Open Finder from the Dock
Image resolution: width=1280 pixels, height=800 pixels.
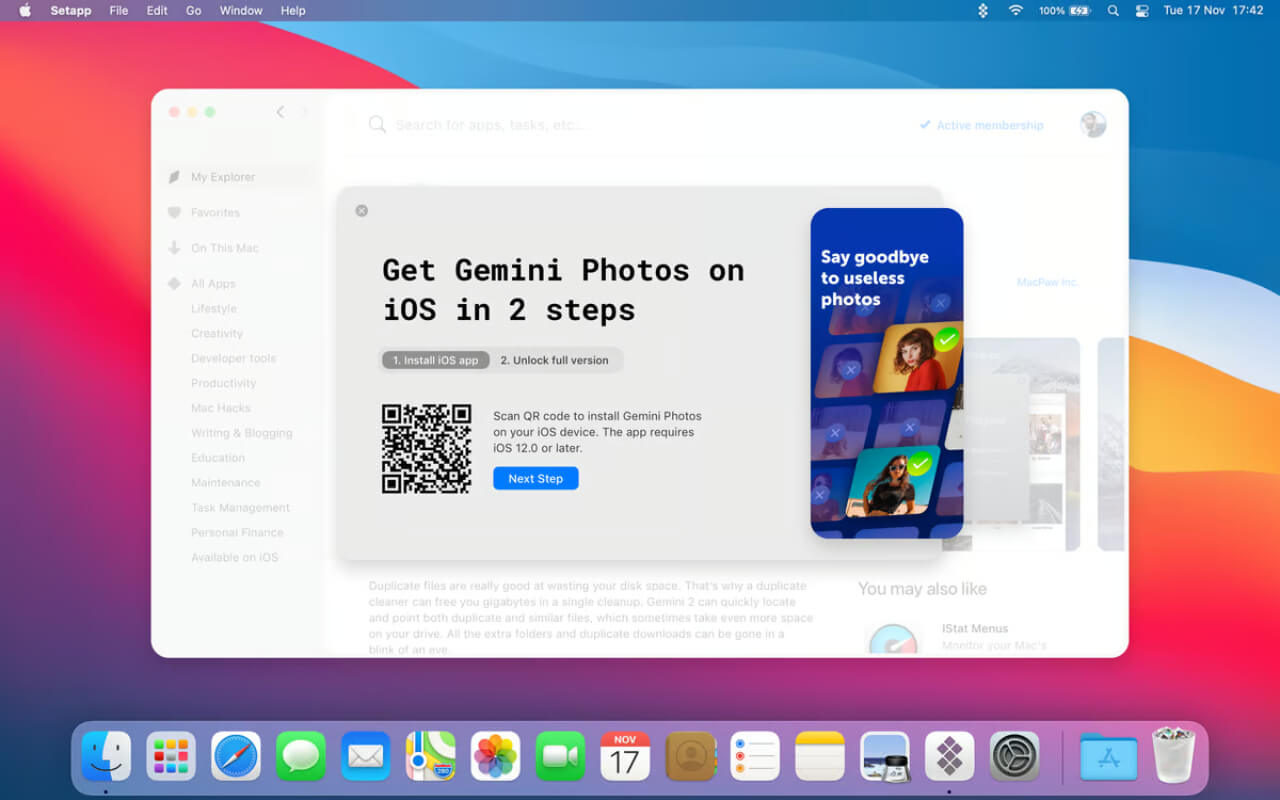106,756
